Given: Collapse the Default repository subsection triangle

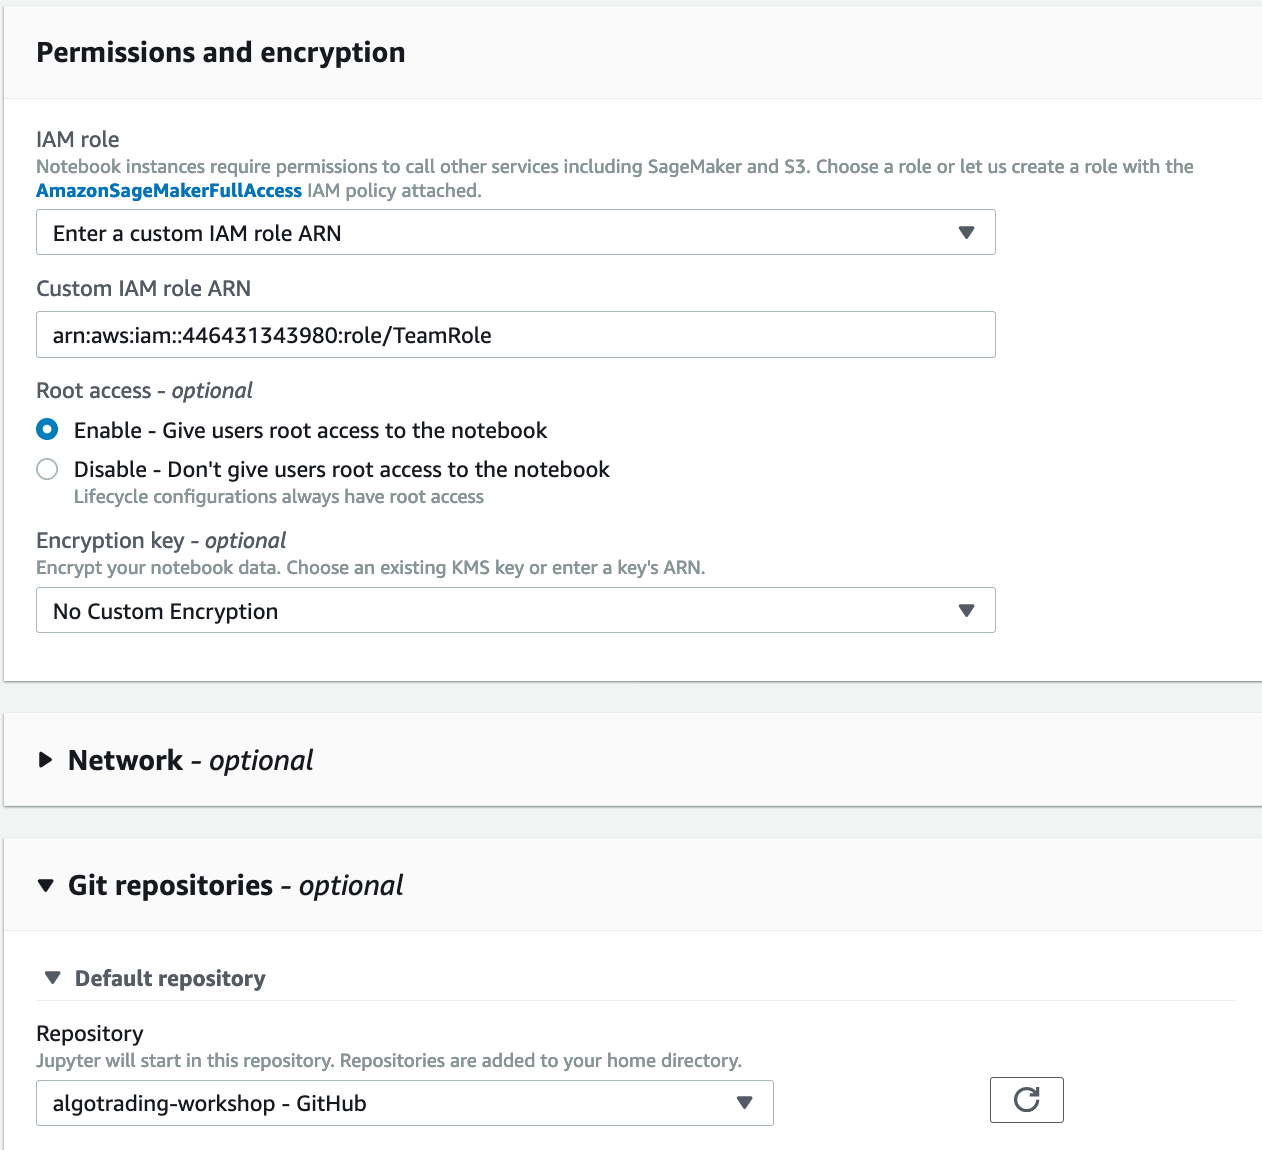Looking at the screenshot, I should pyautogui.click(x=53, y=978).
